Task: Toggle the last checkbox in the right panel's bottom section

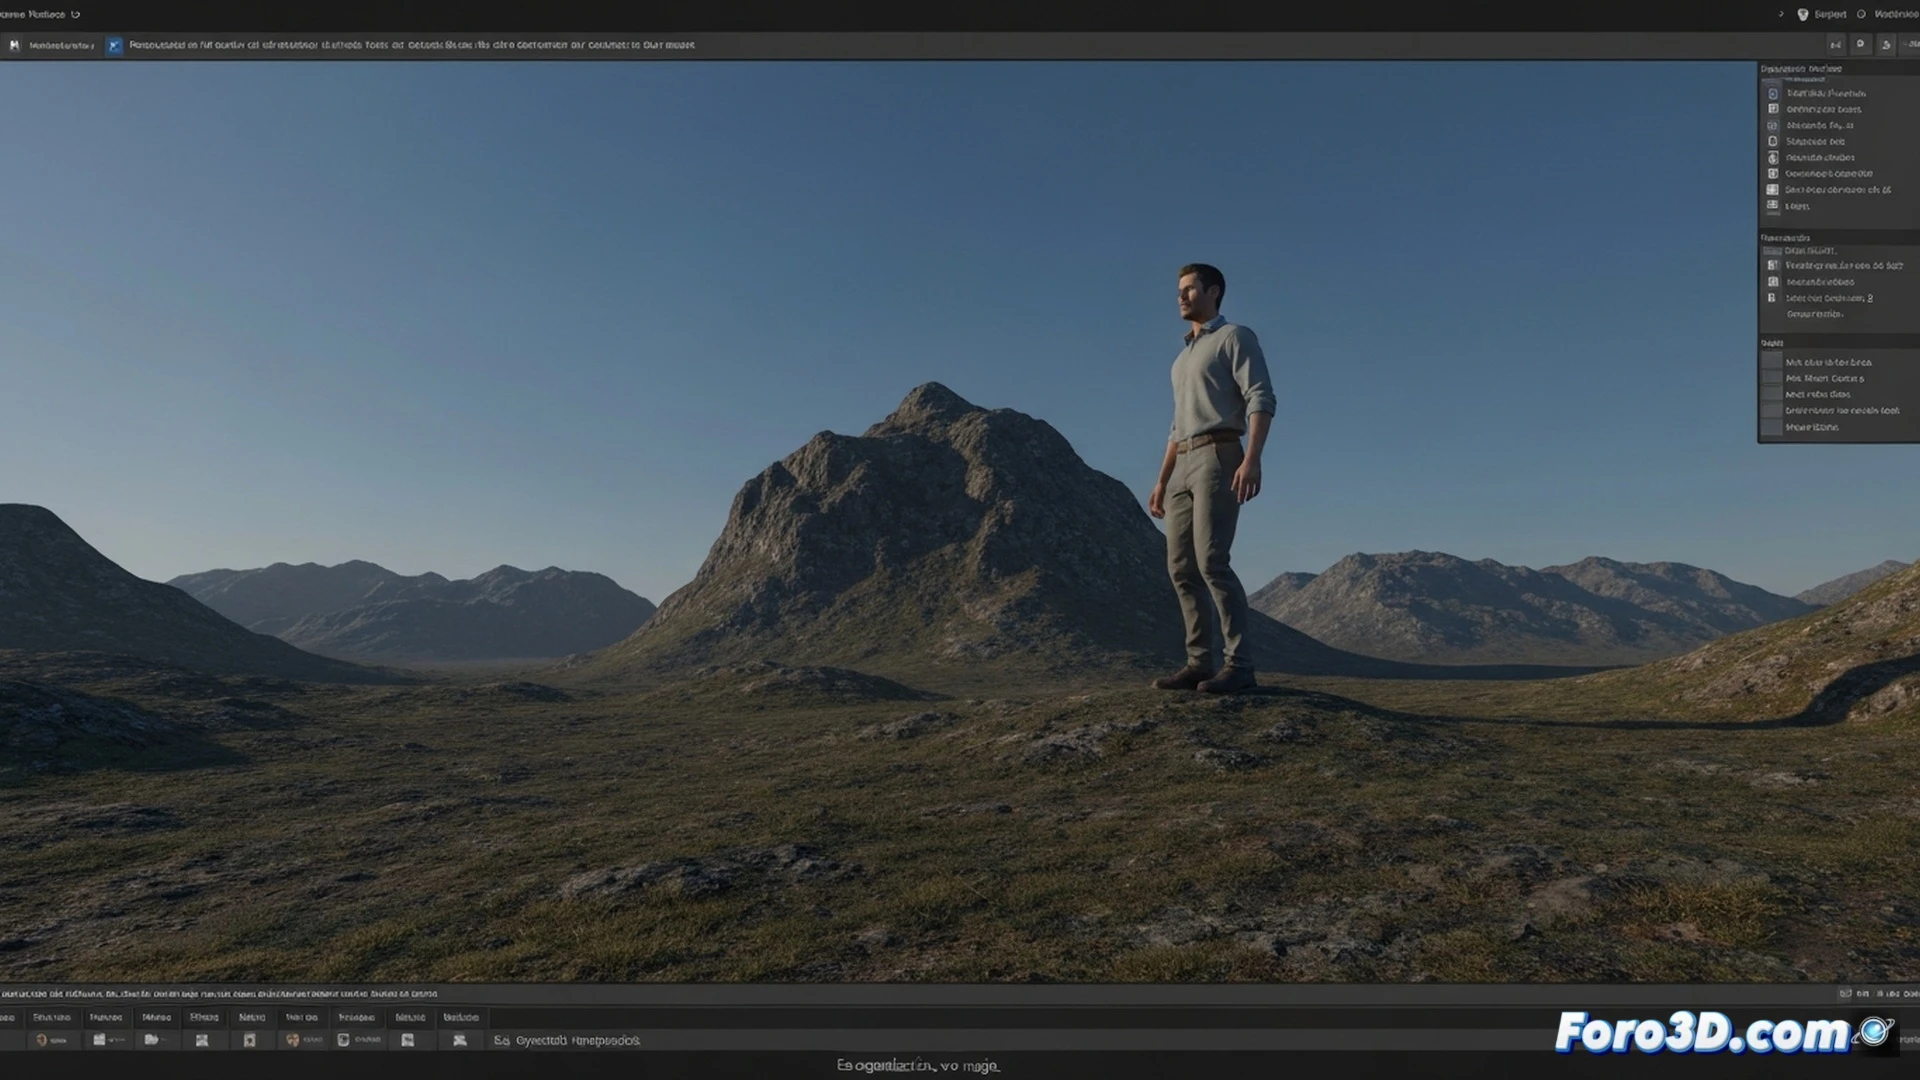Action: (x=1772, y=427)
